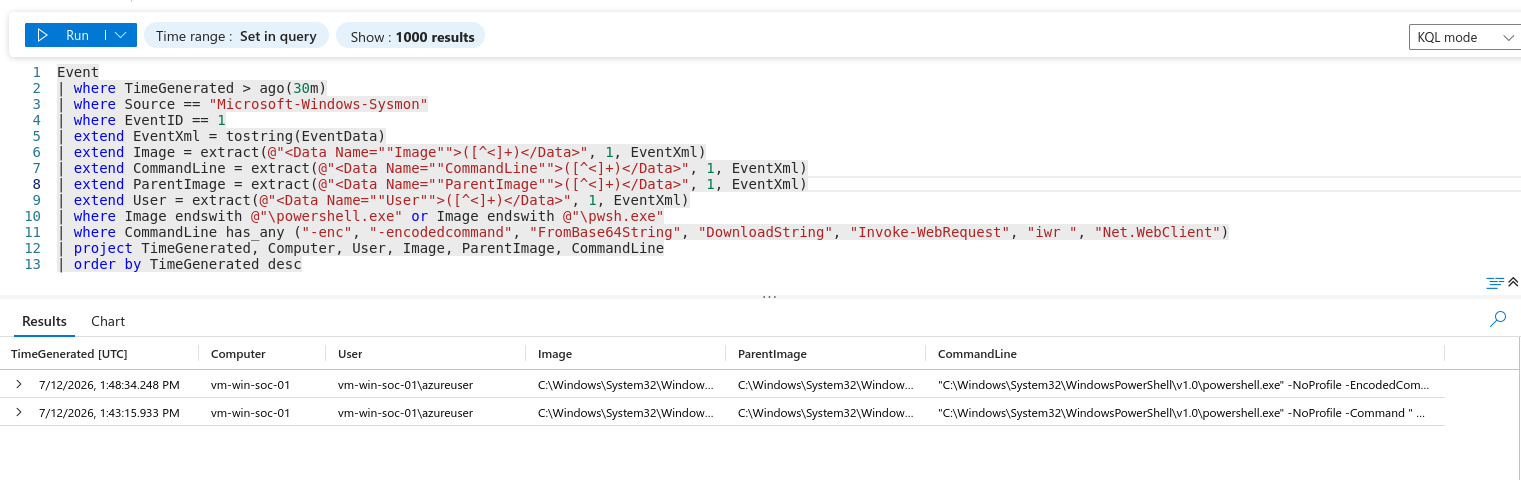Open the Run button dropdown arrow
The image size is (1521, 480).
pos(120,36)
